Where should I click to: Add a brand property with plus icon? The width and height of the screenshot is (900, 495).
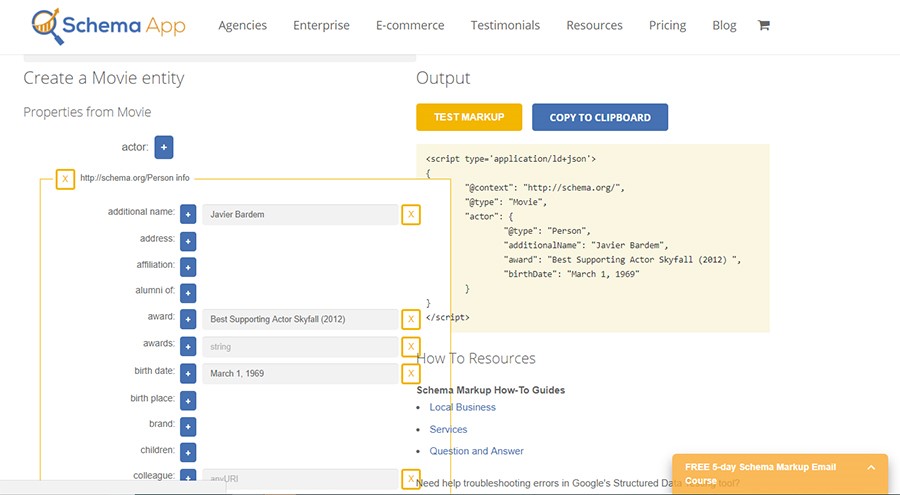click(x=188, y=425)
